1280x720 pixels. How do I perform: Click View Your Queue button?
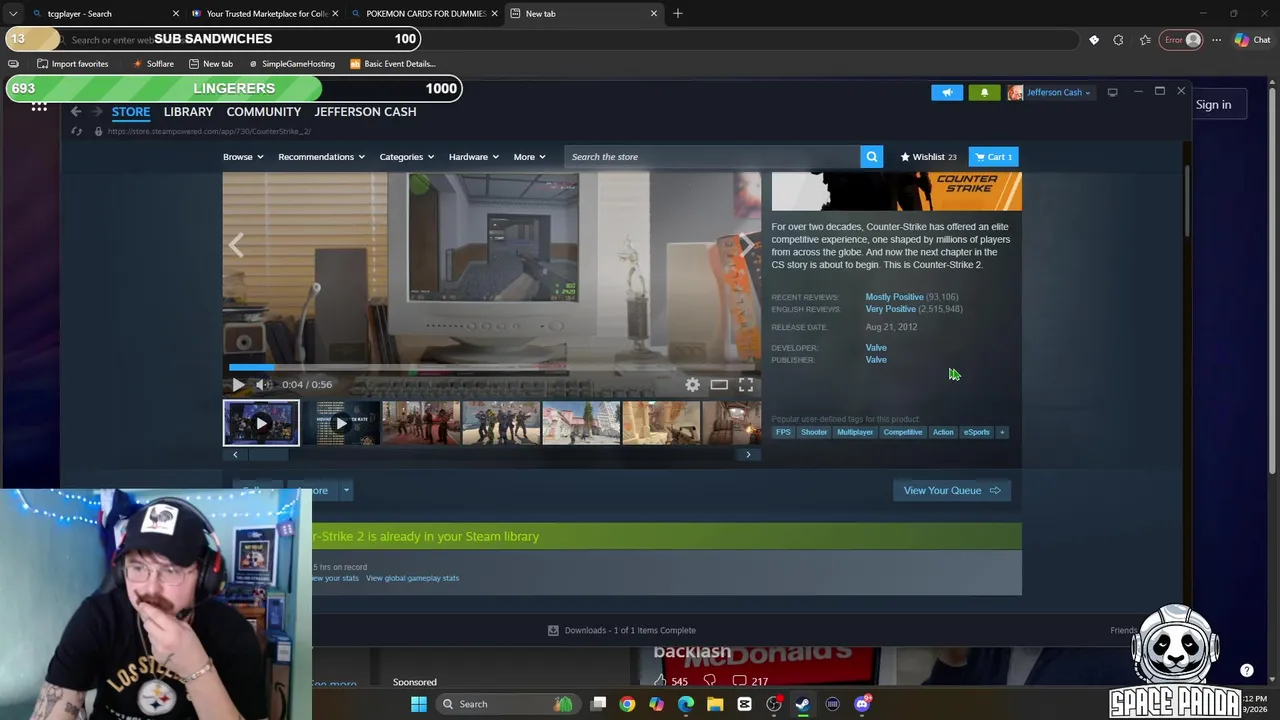(951, 490)
